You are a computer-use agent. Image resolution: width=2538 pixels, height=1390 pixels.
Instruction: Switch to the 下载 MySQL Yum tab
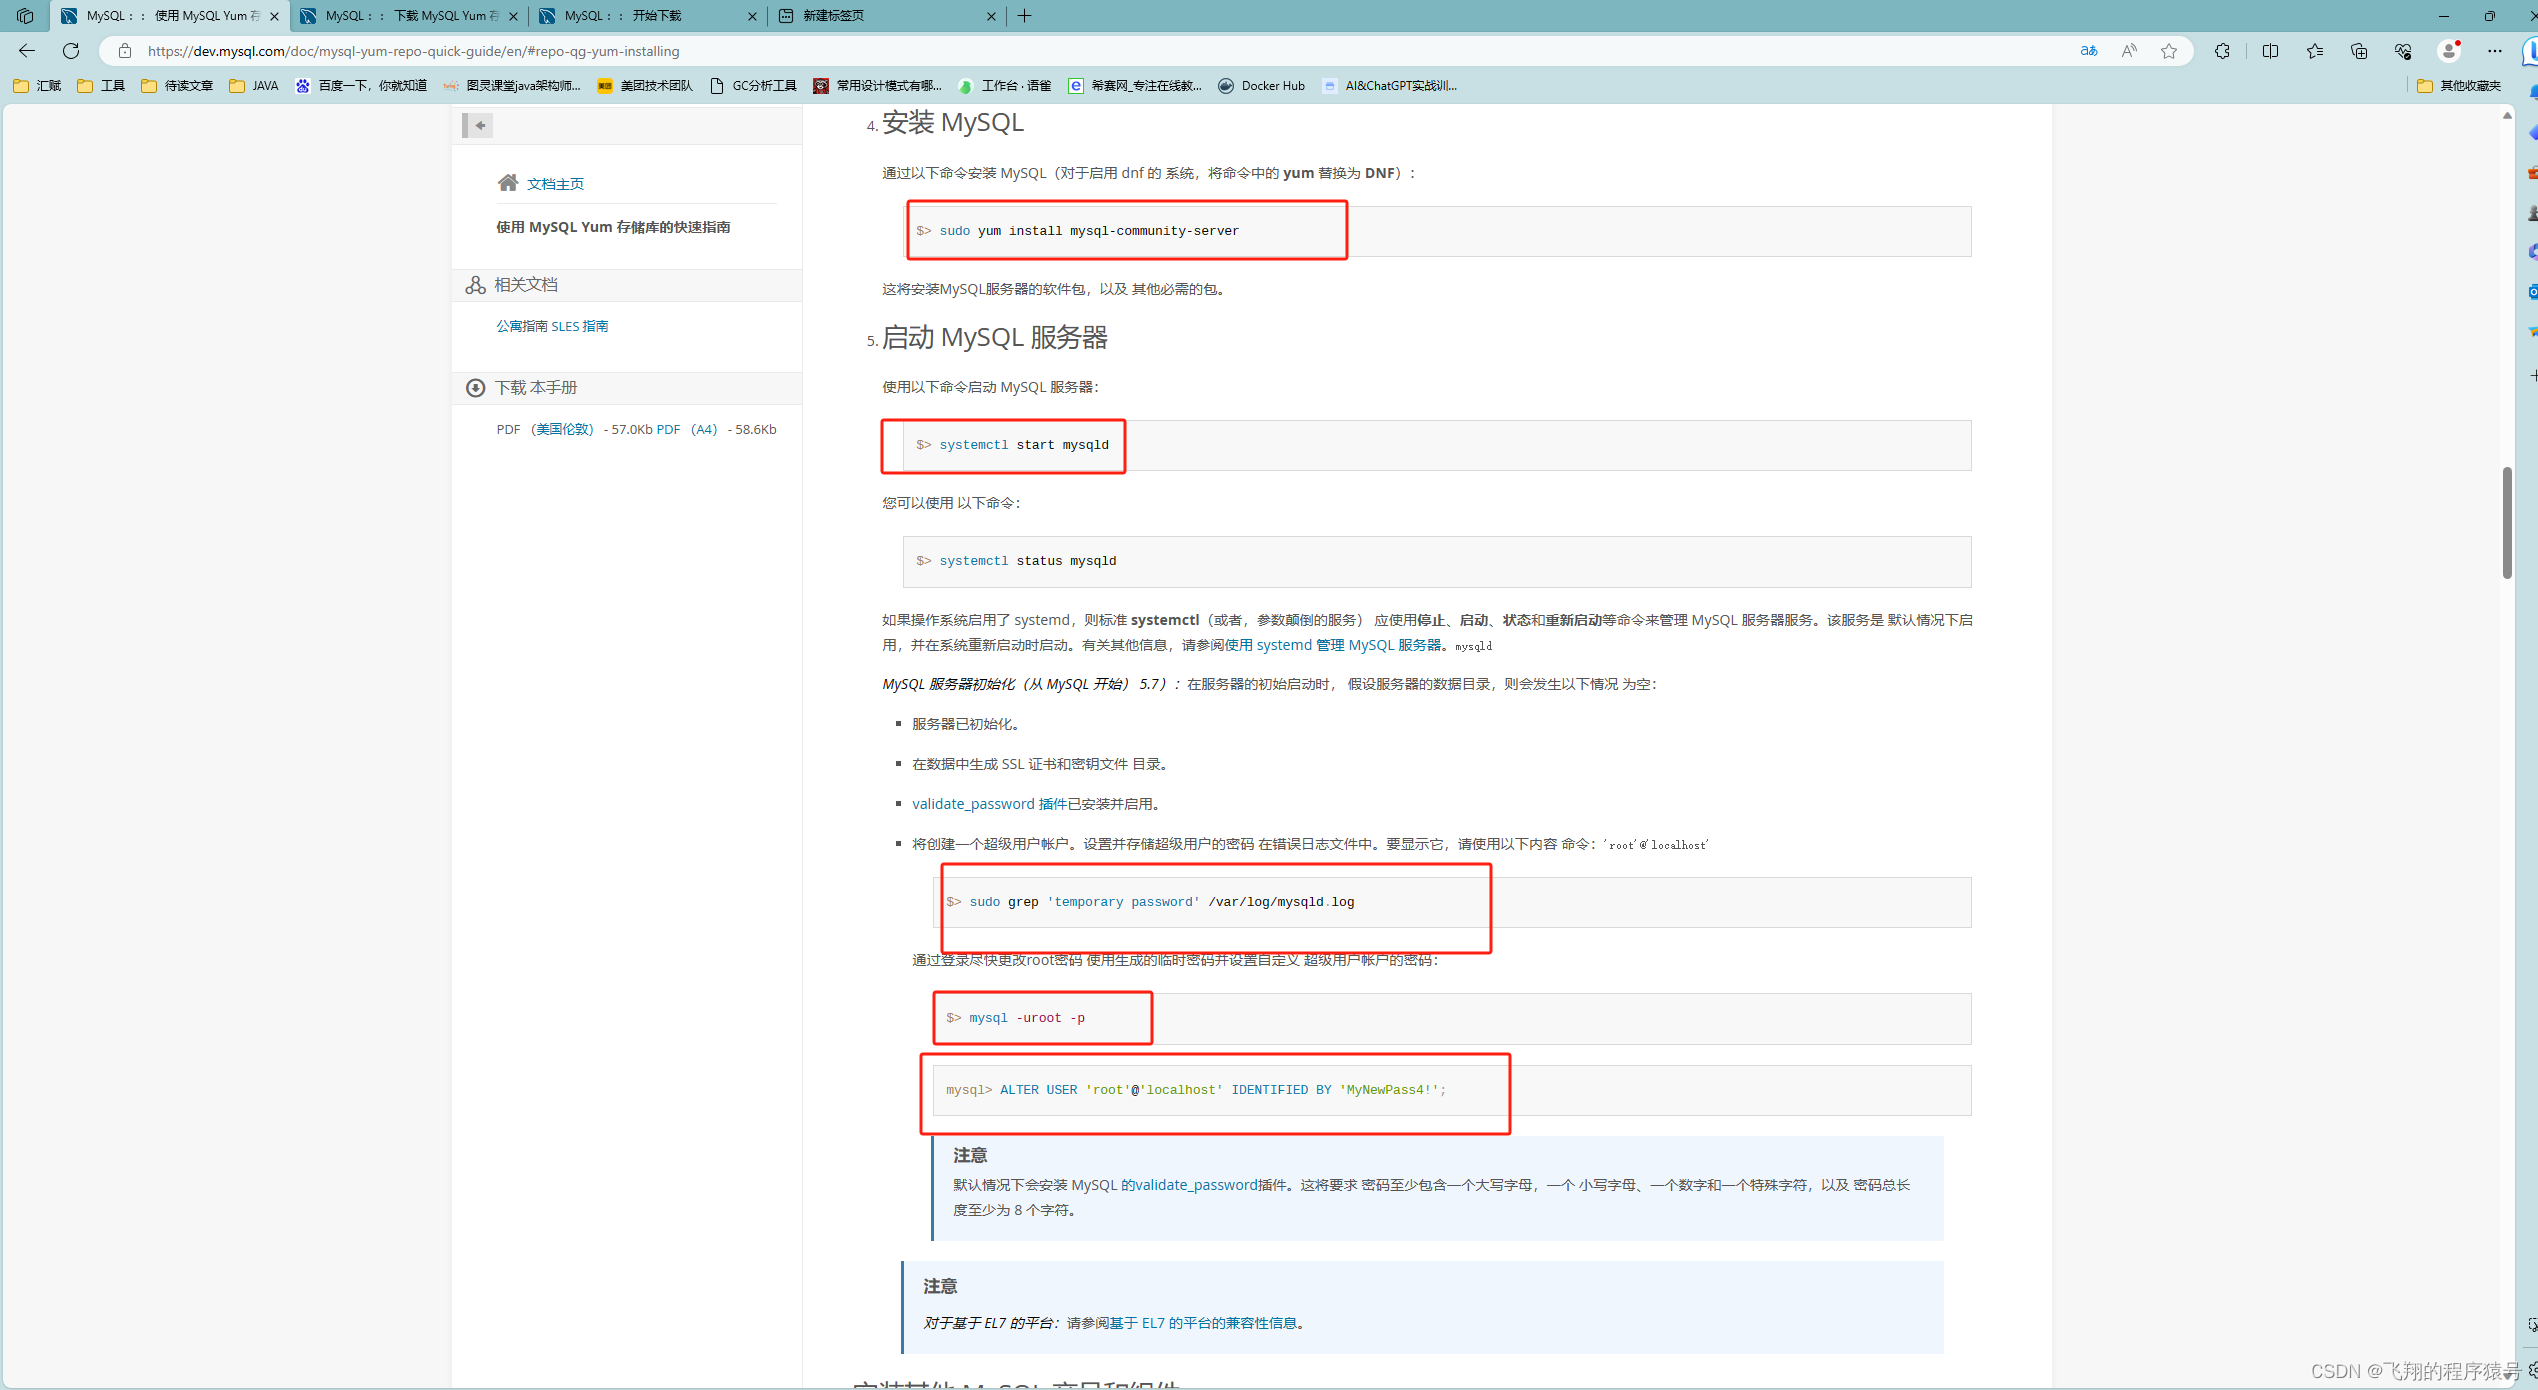(408, 16)
